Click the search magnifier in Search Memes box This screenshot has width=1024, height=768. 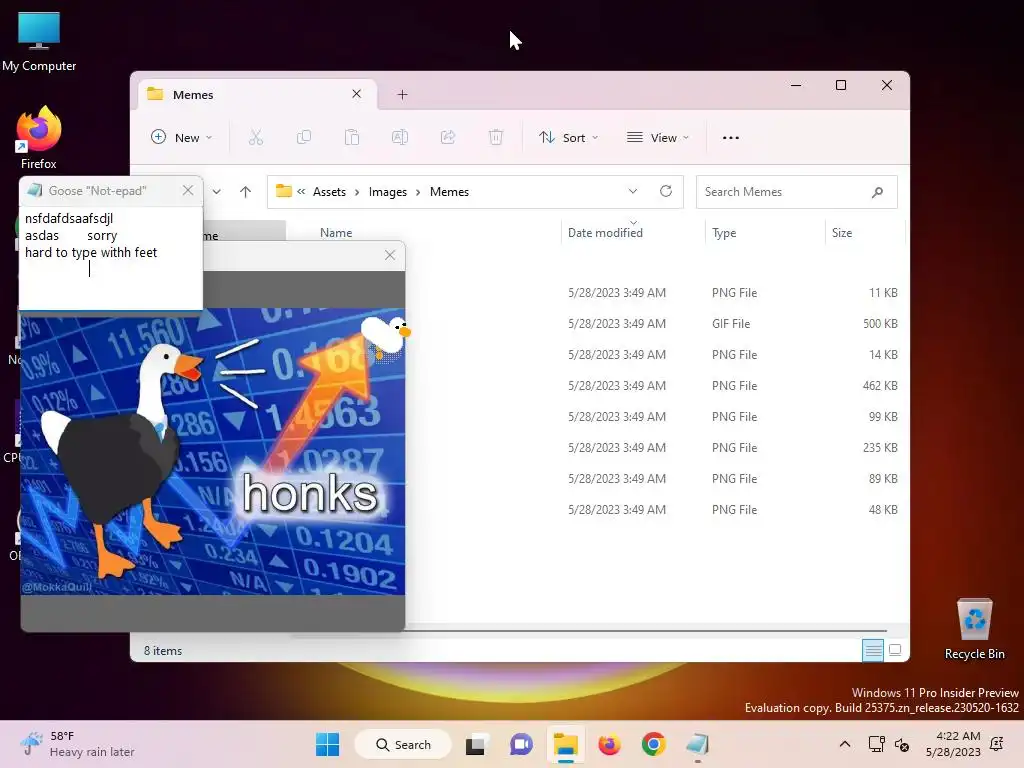tap(877, 192)
